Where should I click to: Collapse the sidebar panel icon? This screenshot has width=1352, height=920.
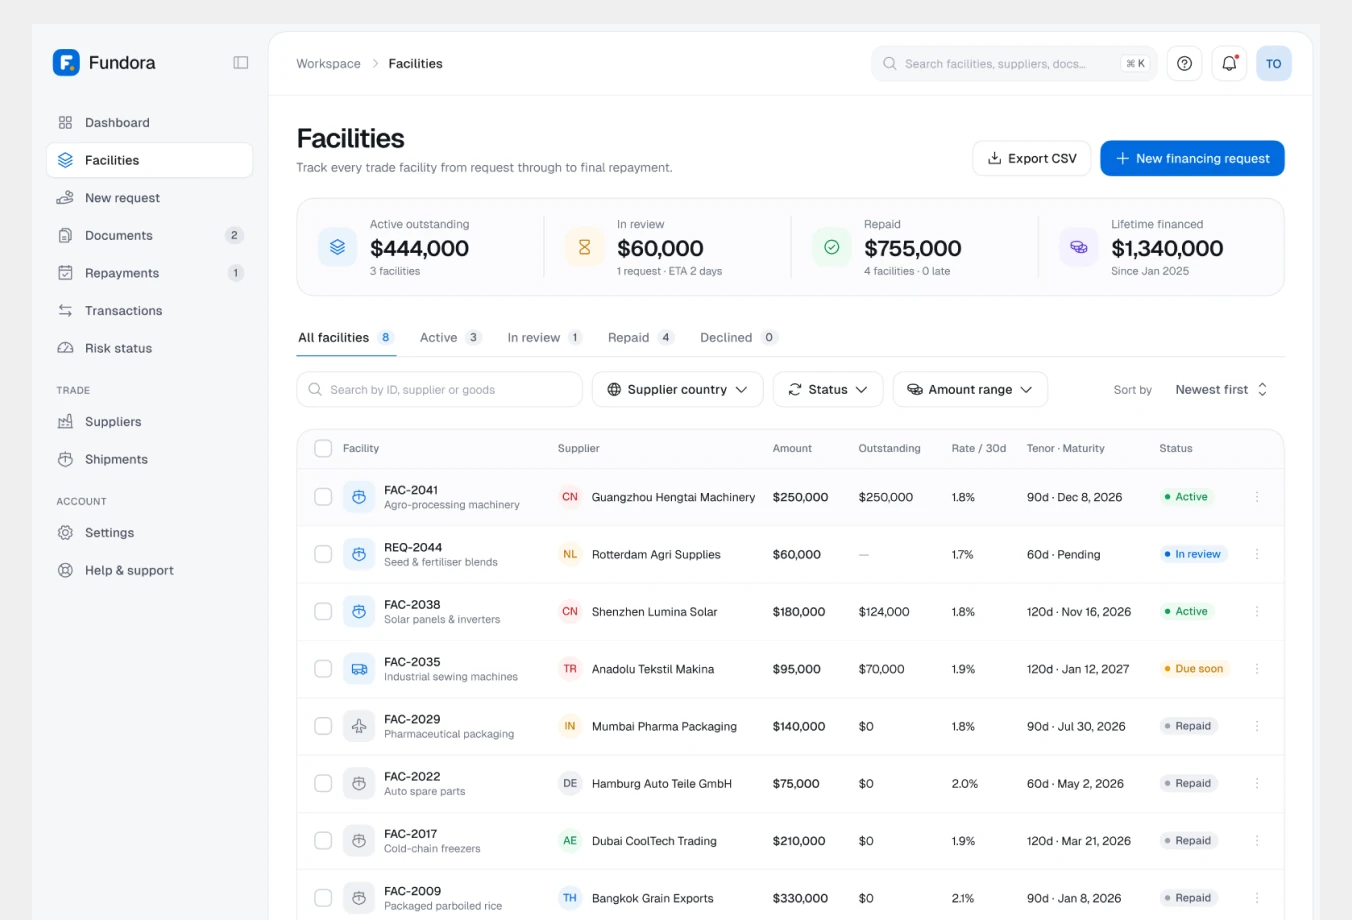pos(241,62)
